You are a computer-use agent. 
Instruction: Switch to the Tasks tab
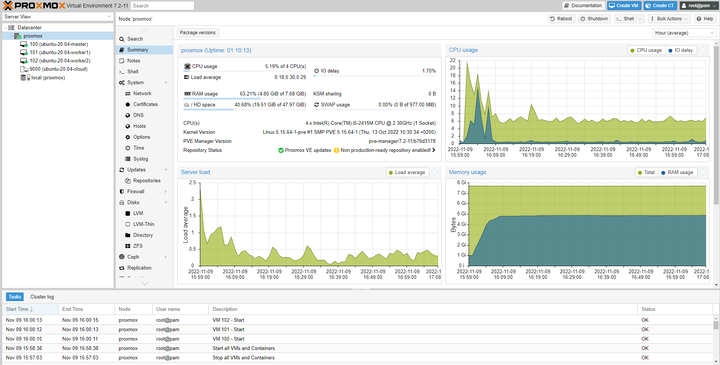pos(15,297)
